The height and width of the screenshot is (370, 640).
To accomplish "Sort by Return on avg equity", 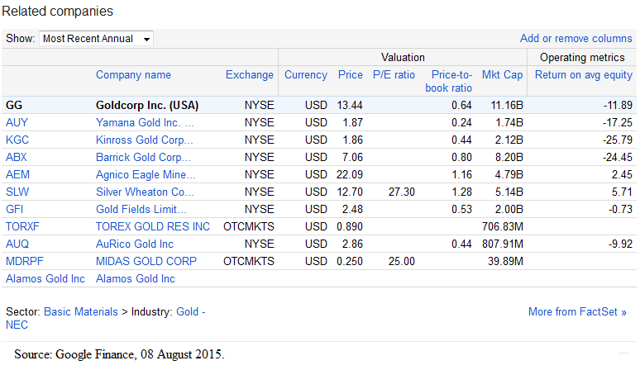I will tap(583, 75).
